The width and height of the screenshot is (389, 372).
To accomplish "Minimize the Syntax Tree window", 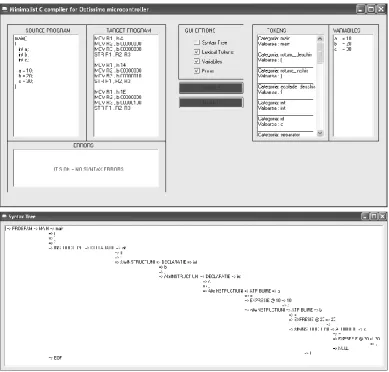I will [365, 217].
